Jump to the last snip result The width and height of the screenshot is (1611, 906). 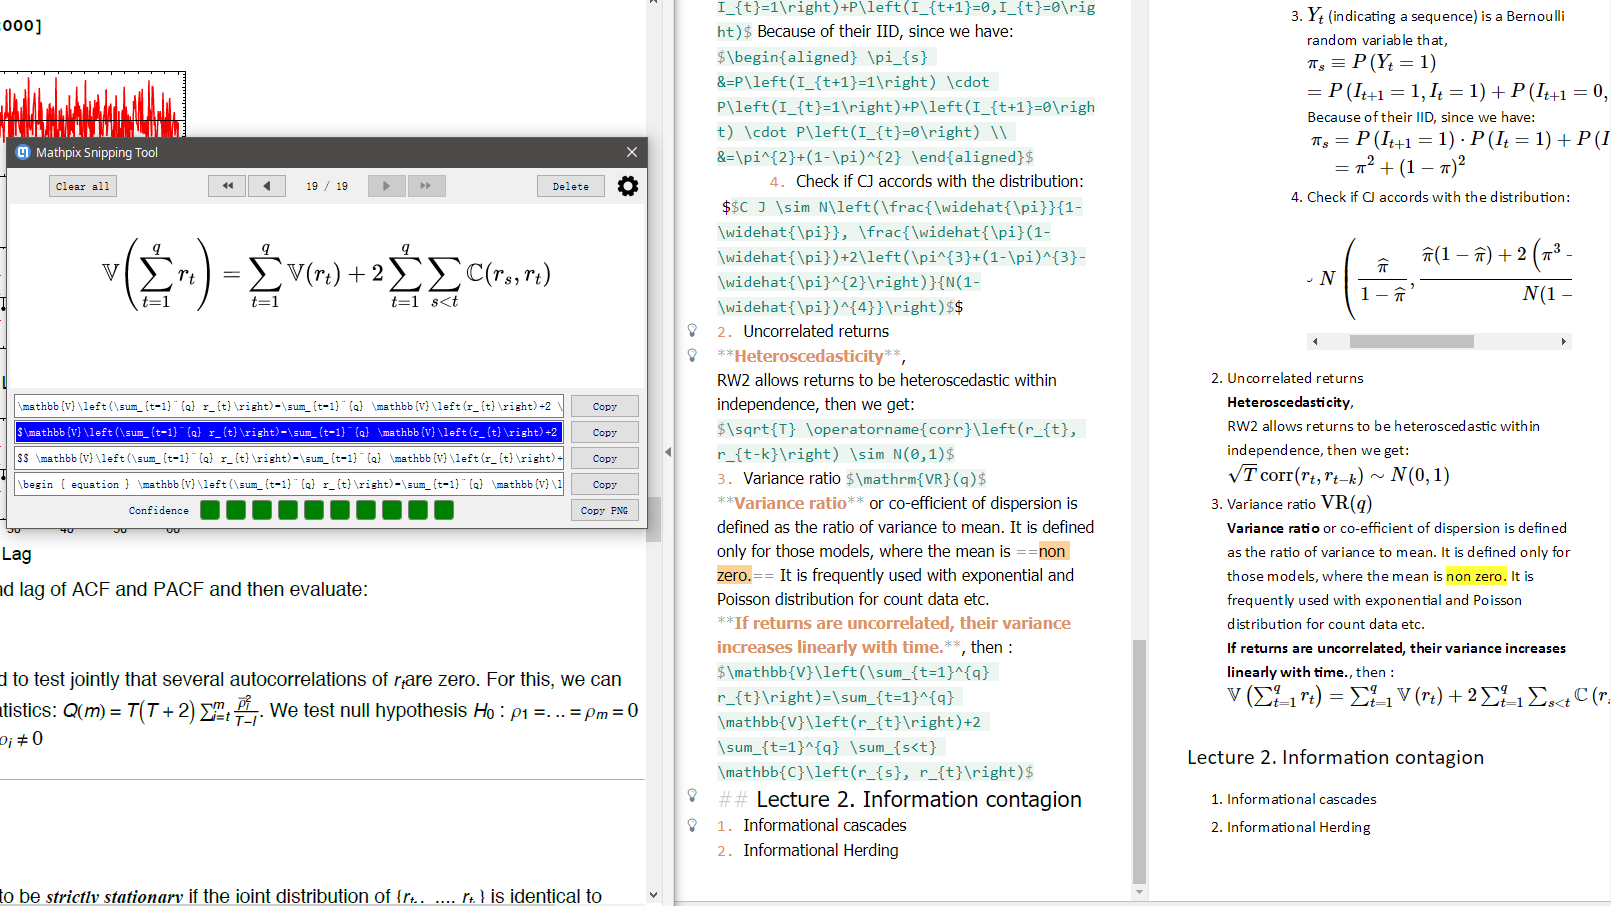426,186
